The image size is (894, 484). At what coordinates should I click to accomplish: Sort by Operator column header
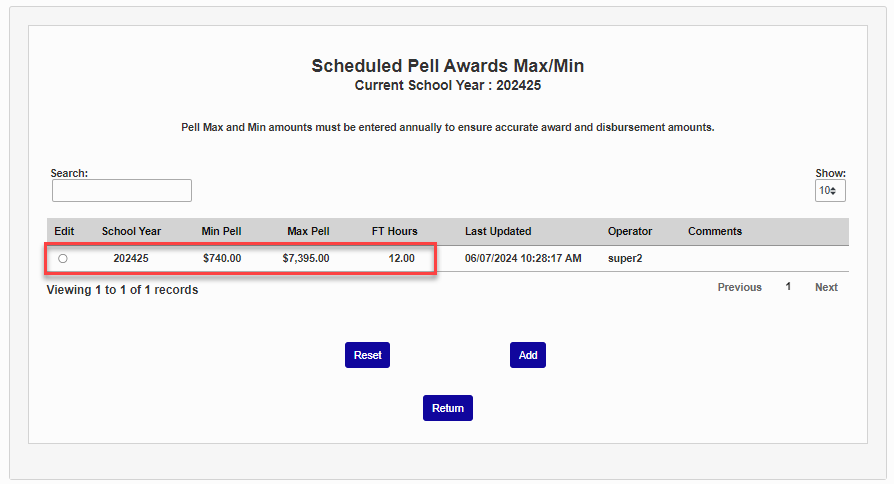click(x=630, y=231)
